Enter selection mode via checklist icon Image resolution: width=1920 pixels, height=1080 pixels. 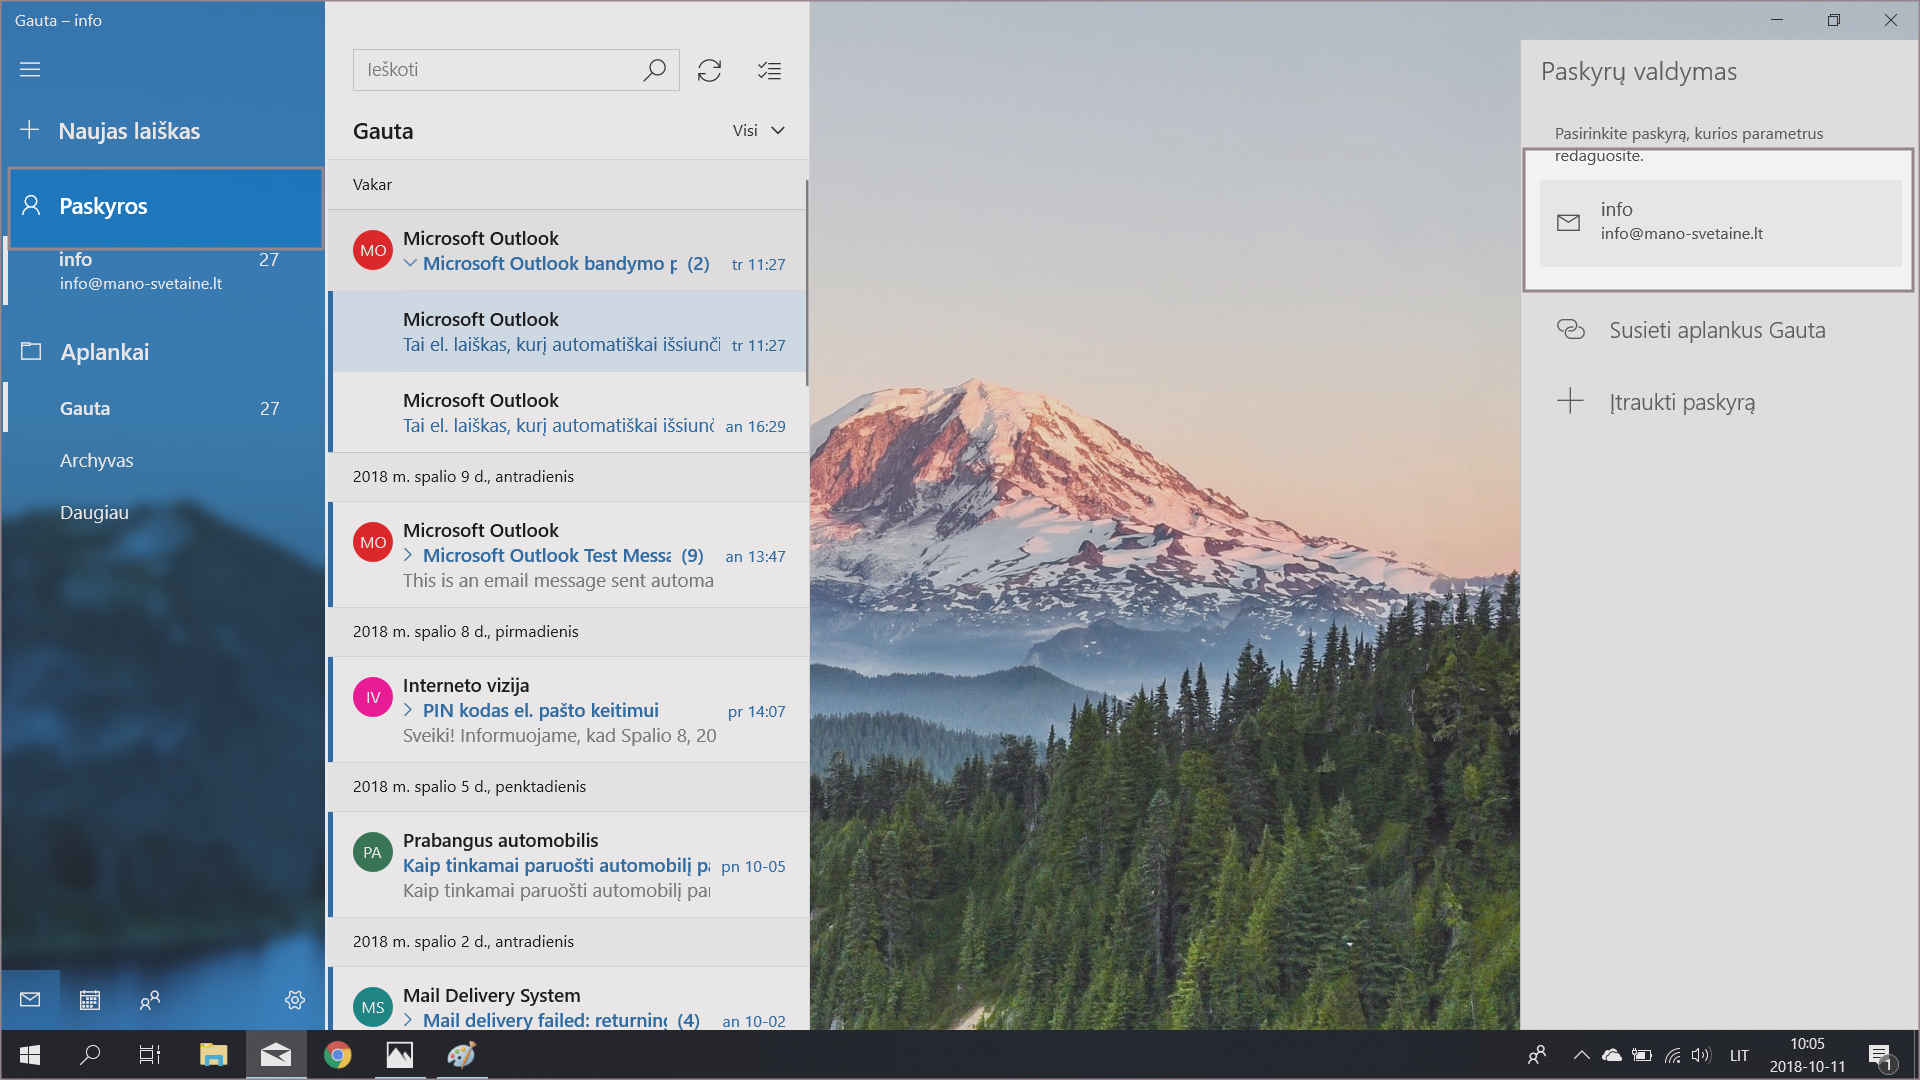tap(769, 70)
